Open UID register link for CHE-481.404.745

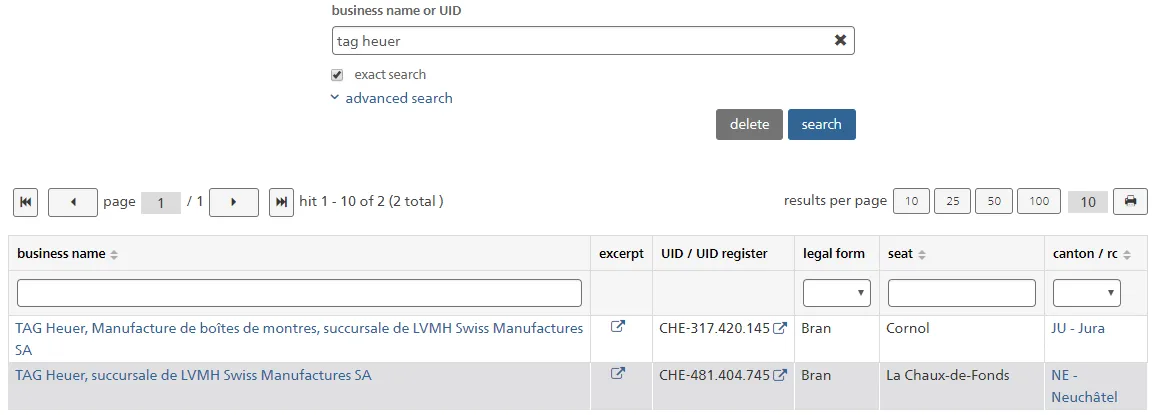780,375
